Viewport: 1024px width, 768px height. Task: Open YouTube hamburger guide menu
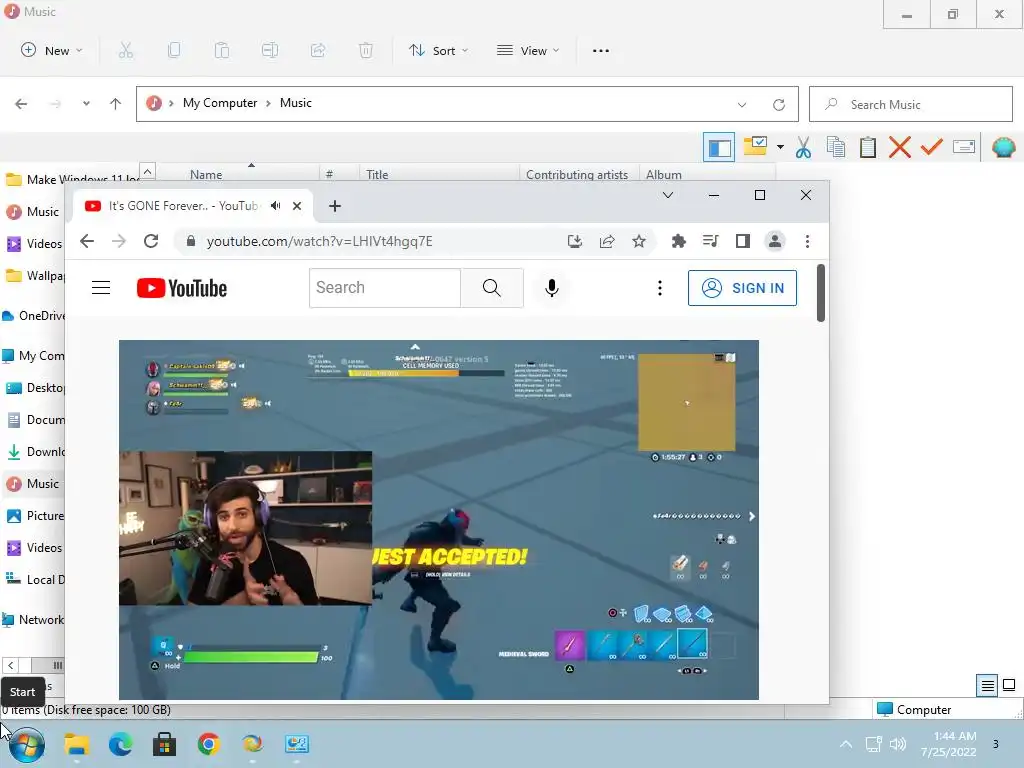tap(101, 288)
